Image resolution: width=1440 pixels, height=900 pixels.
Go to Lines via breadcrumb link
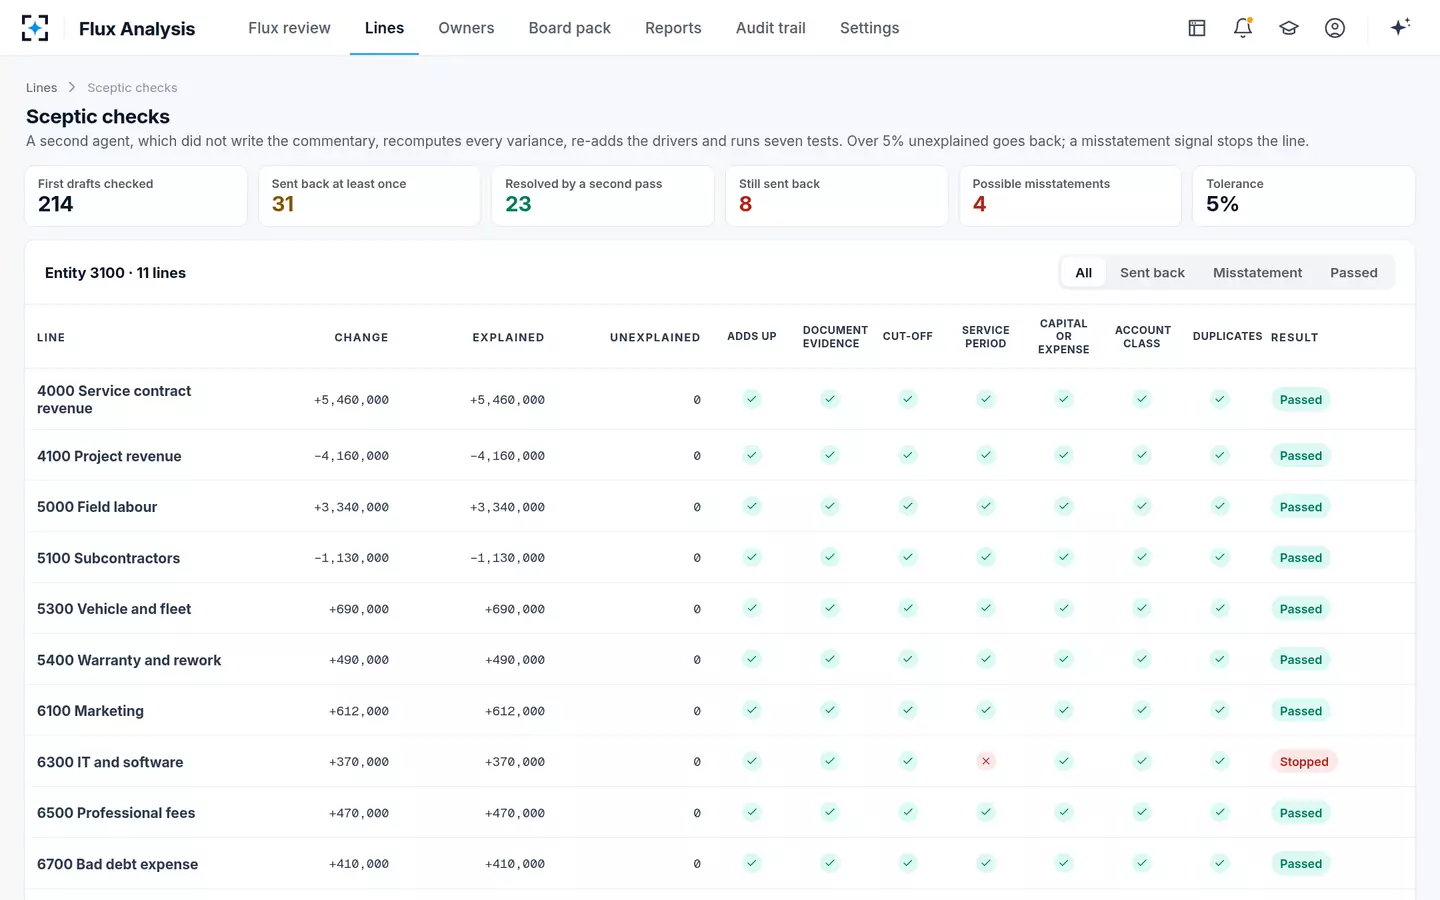pyautogui.click(x=41, y=88)
